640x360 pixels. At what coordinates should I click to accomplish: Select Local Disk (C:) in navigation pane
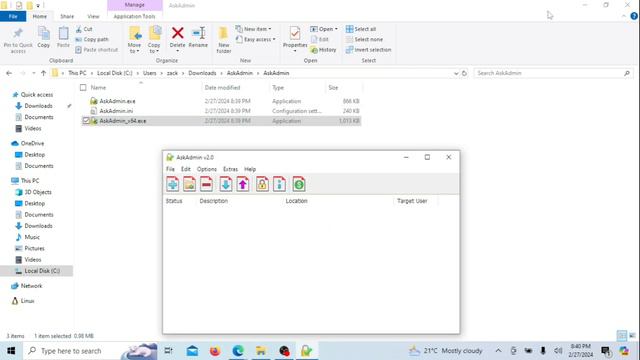pyautogui.click(x=42, y=271)
